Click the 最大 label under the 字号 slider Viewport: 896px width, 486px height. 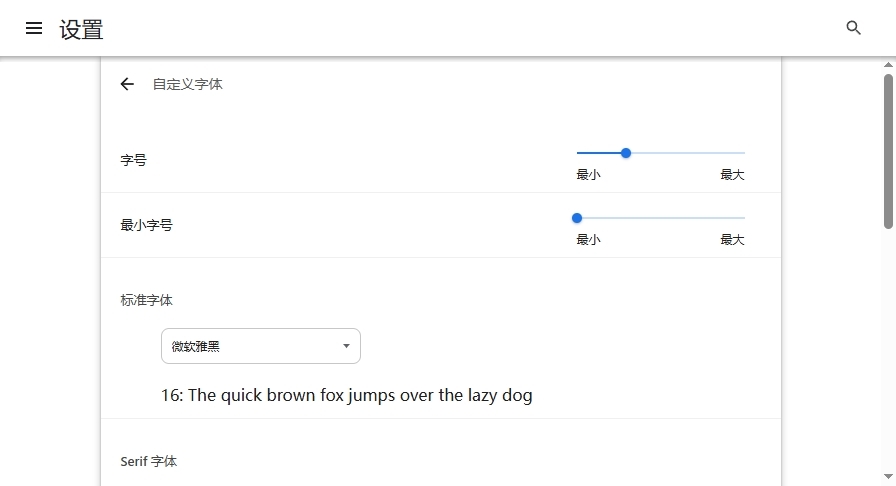(x=732, y=175)
